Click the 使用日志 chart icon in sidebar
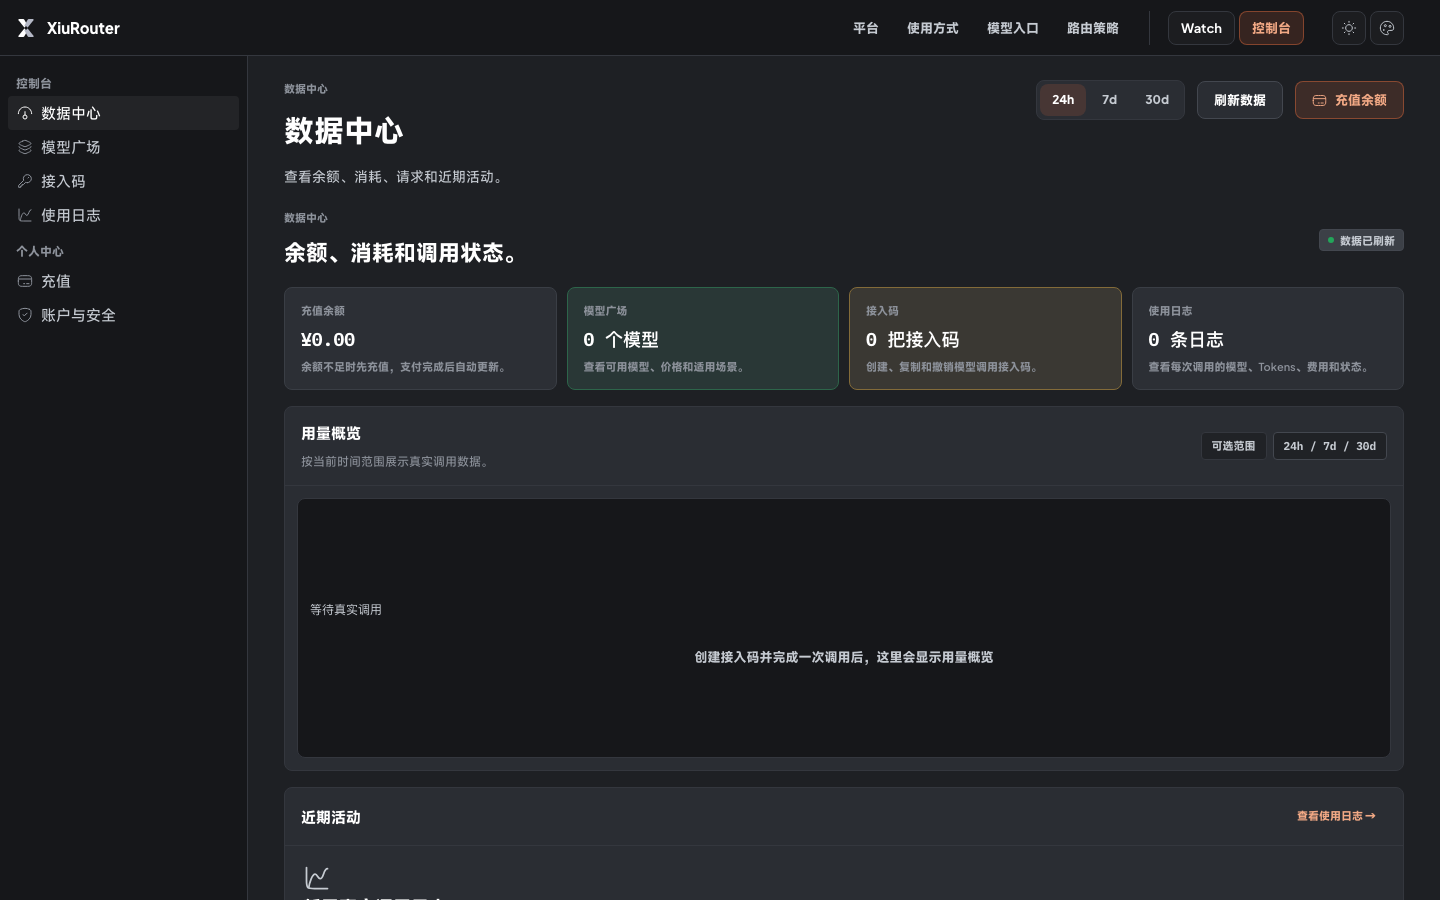 pyautogui.click(x=25, y=215)
